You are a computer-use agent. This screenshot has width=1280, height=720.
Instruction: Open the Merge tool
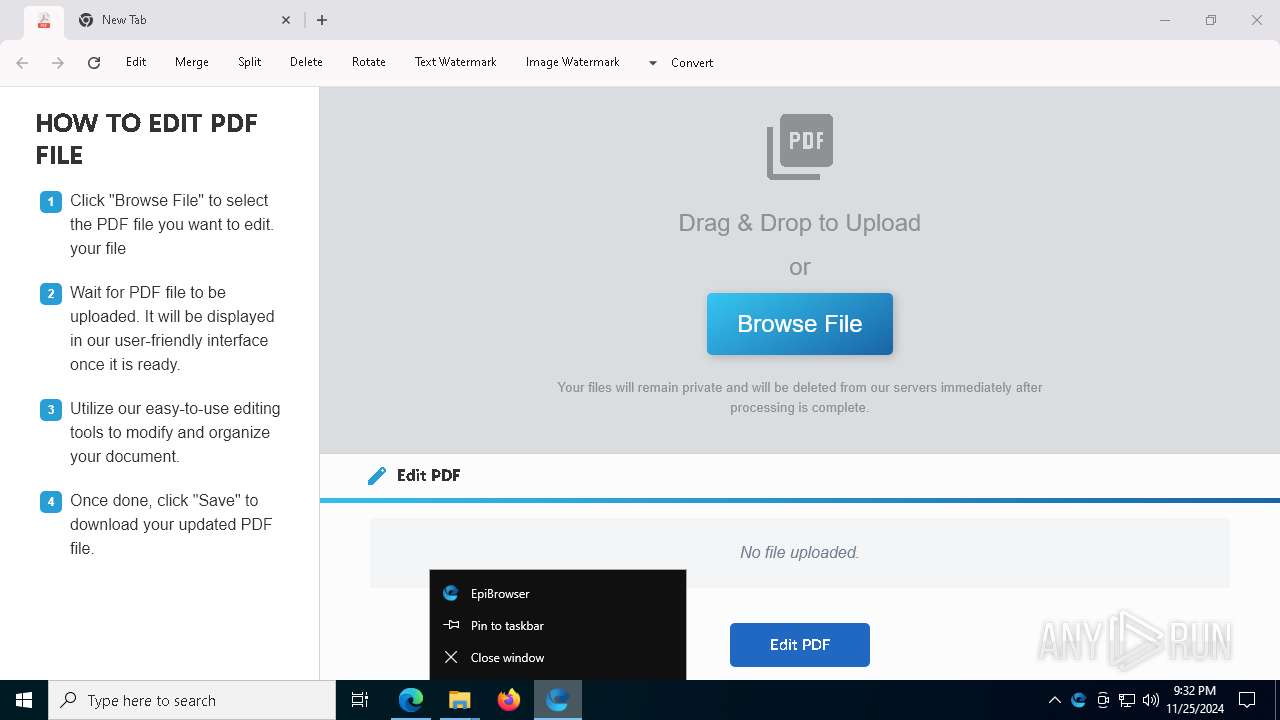click(x=192, y=62)
